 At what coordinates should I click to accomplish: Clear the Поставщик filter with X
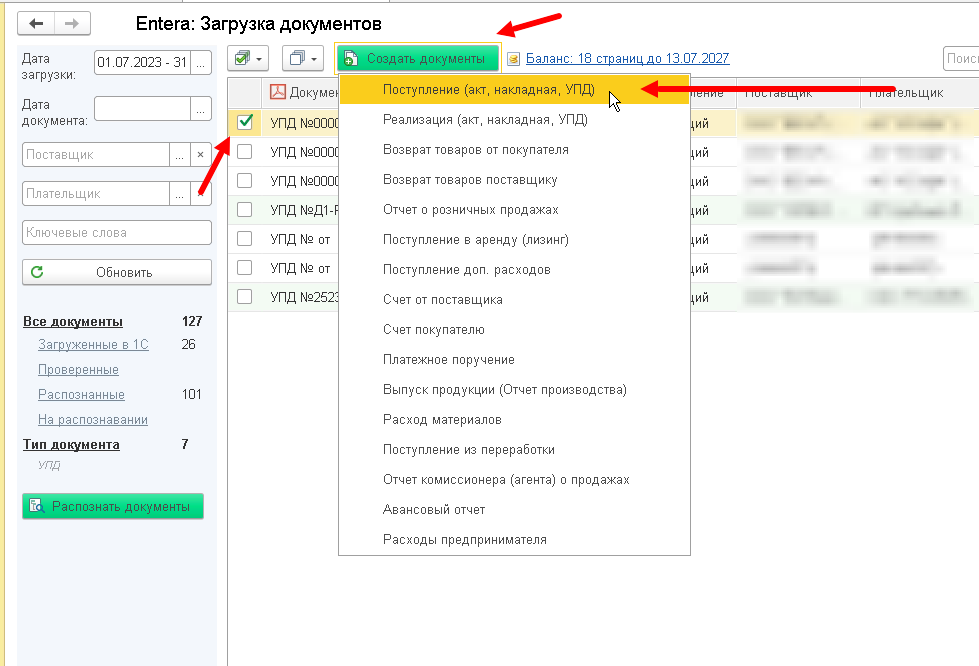coord(200,155)
